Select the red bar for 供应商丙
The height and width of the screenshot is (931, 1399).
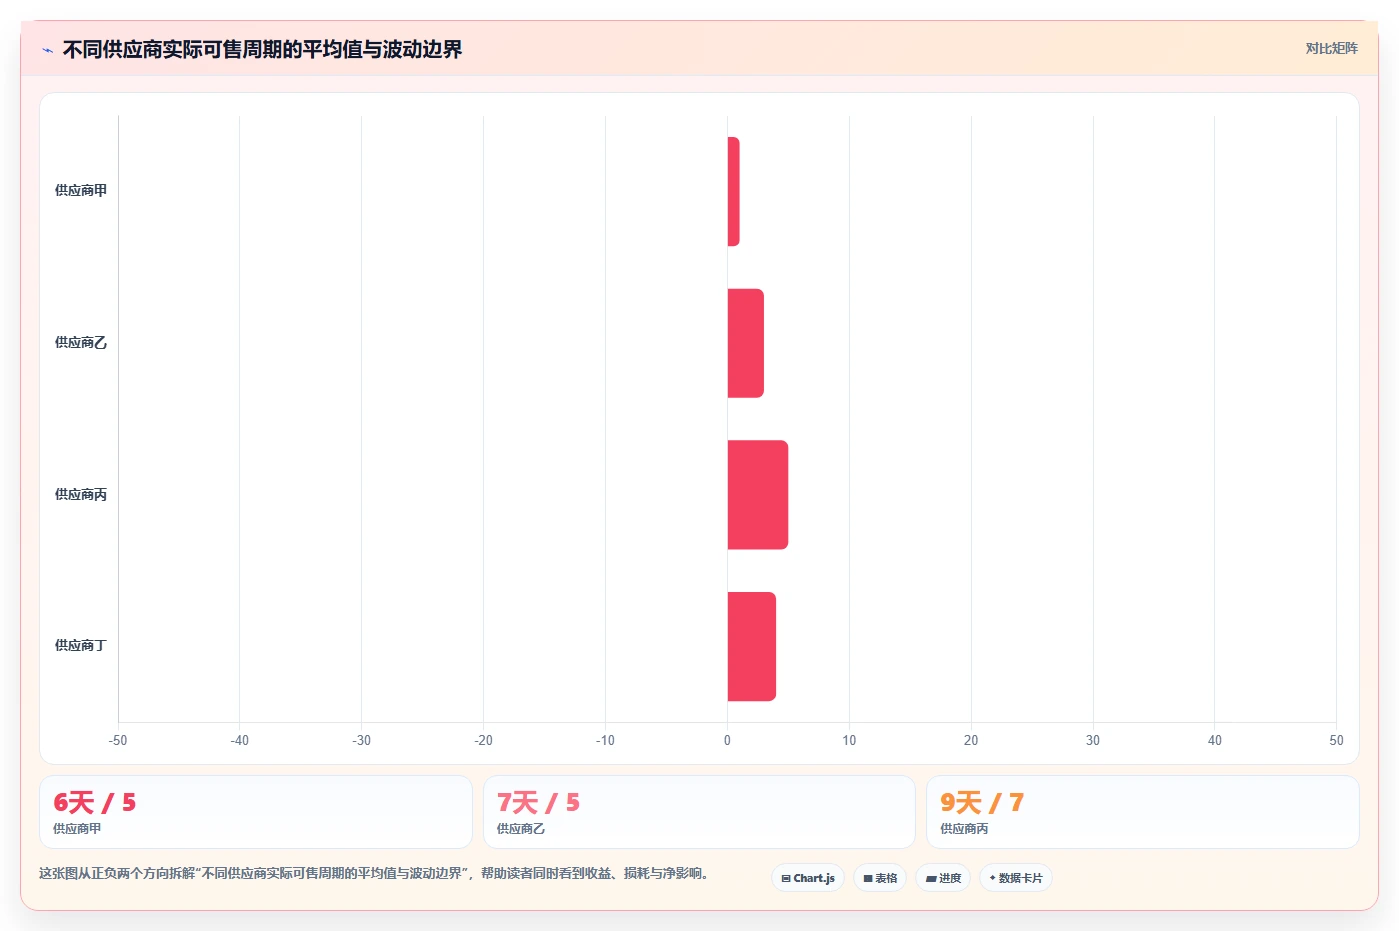757,495
